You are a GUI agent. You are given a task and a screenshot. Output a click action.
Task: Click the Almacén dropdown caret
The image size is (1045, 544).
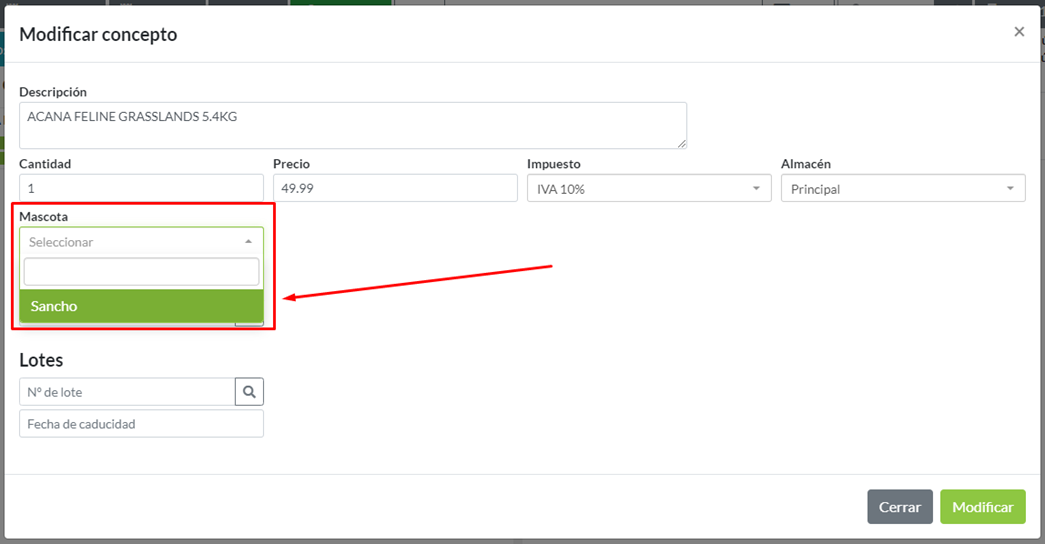1010,189
